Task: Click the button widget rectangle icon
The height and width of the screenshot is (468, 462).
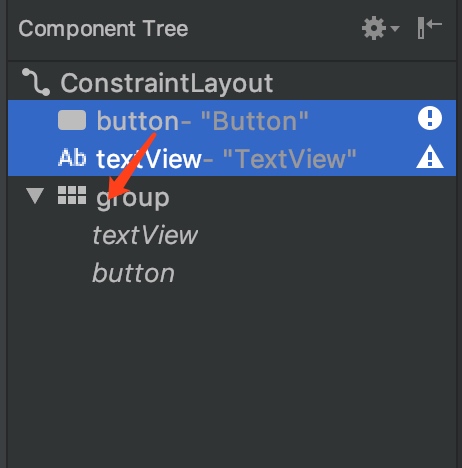Action: tap(72, 120)
